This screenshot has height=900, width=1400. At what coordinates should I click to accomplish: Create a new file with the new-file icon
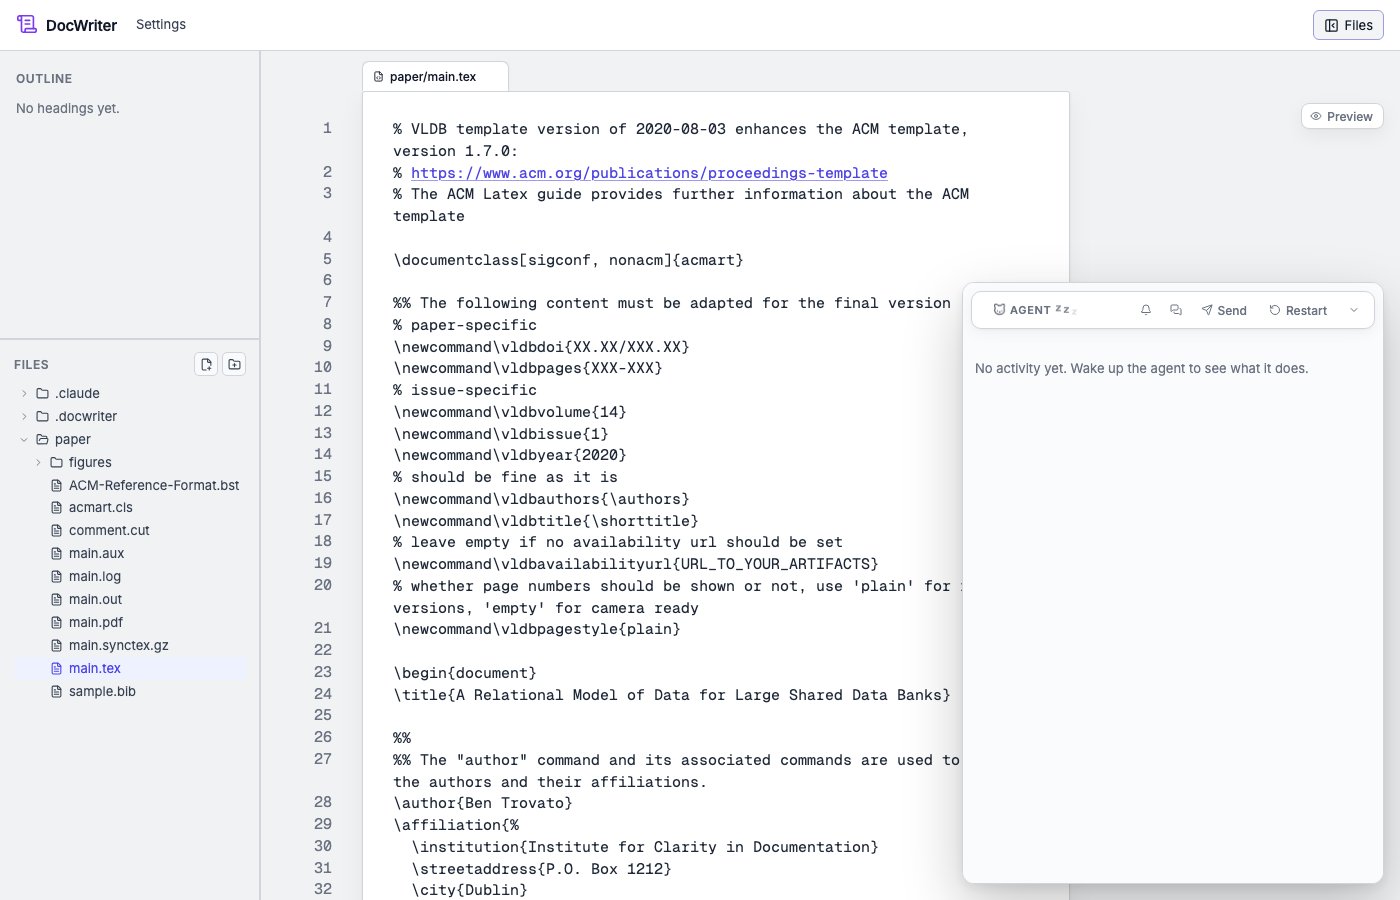206,364
